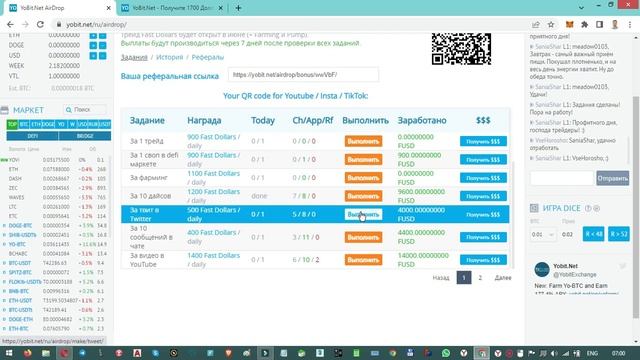
Task: Click the market search field Поиск
Action: pos(85,110)
